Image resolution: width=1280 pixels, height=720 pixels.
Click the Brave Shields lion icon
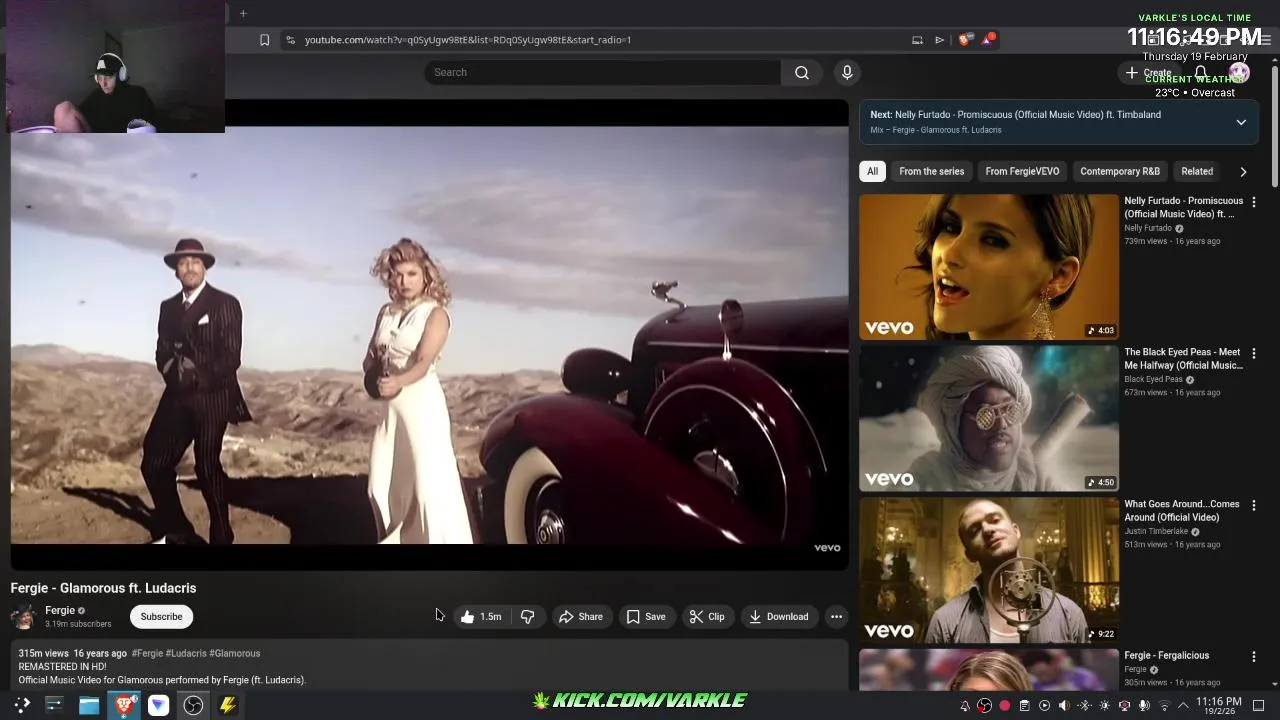[x=963, y=40]
